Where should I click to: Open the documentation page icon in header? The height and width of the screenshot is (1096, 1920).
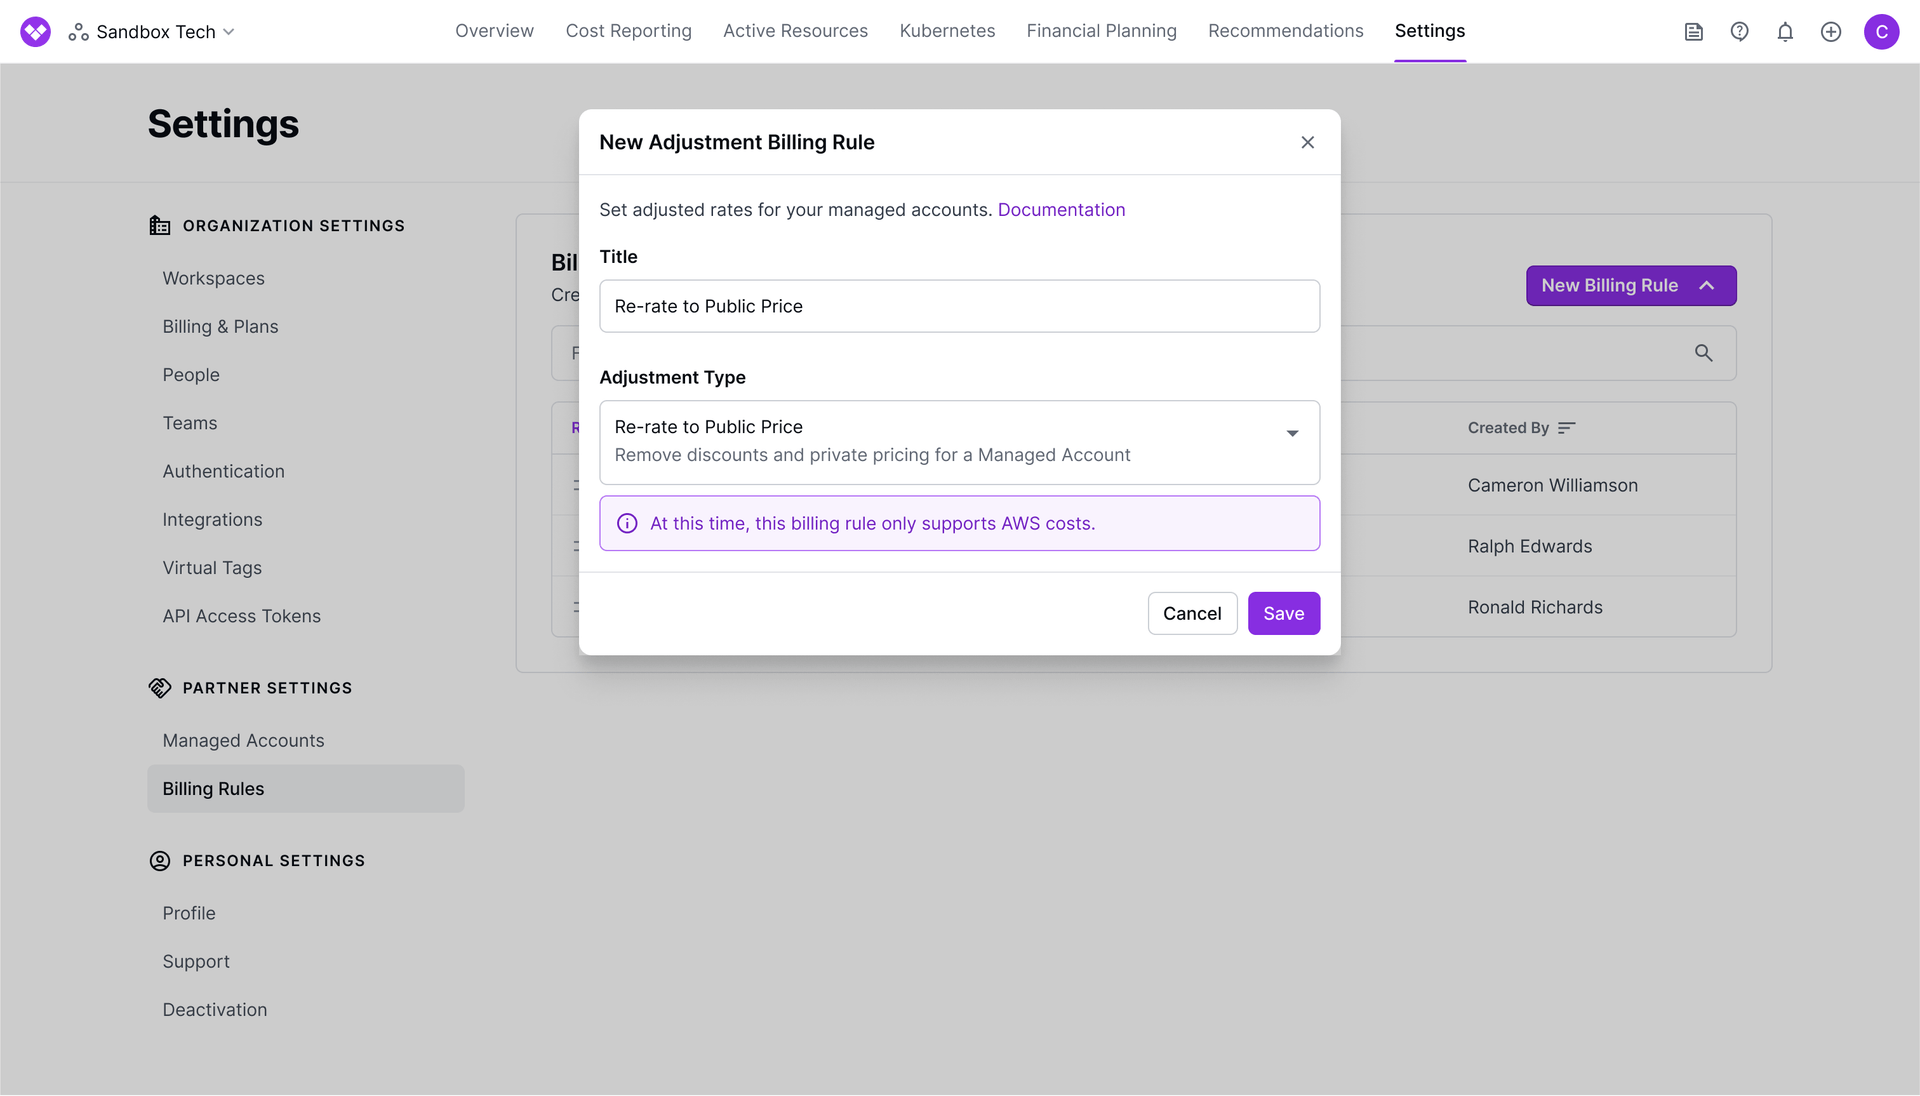(x=1693, y=32)
